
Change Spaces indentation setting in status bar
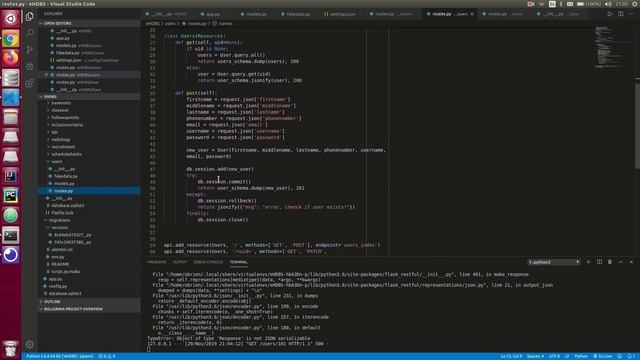535,356
